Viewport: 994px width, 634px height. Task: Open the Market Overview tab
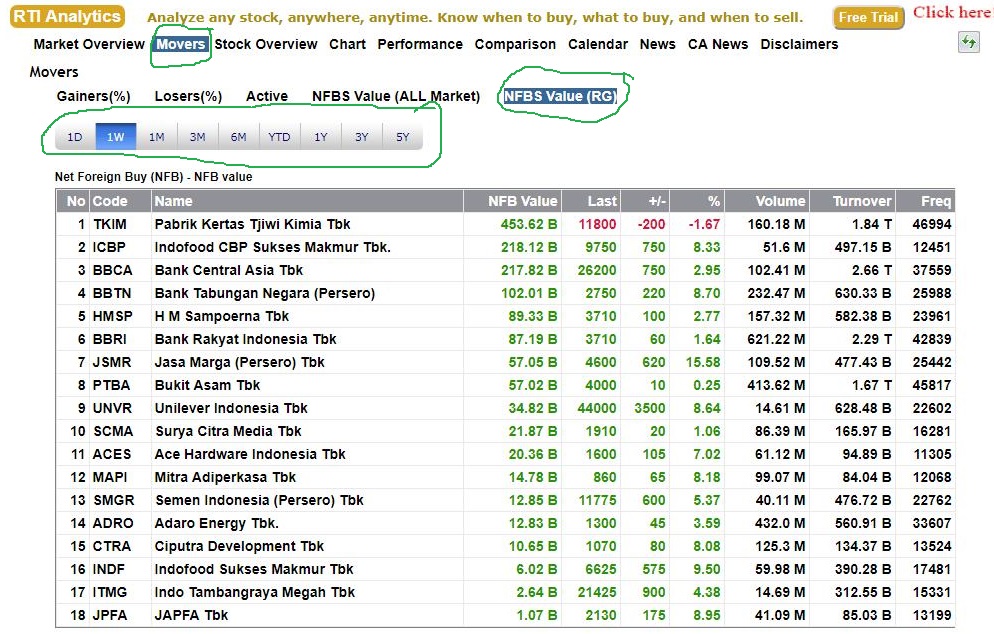89,44
